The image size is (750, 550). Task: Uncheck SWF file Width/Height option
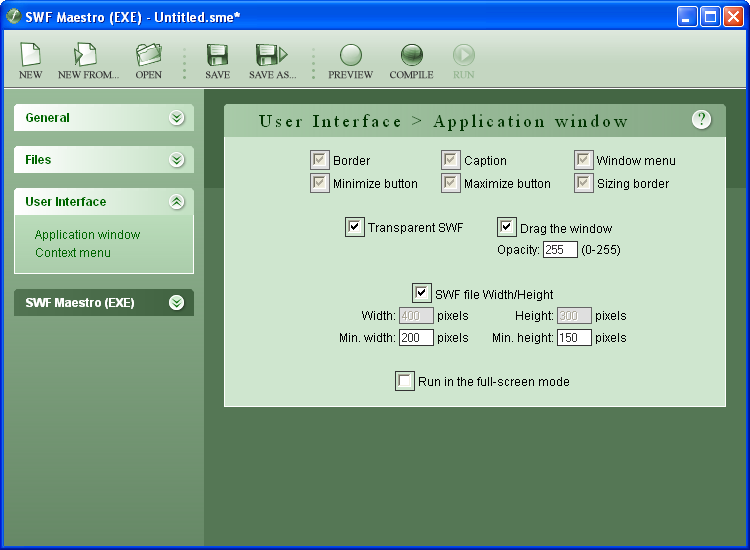pos(421,293)
